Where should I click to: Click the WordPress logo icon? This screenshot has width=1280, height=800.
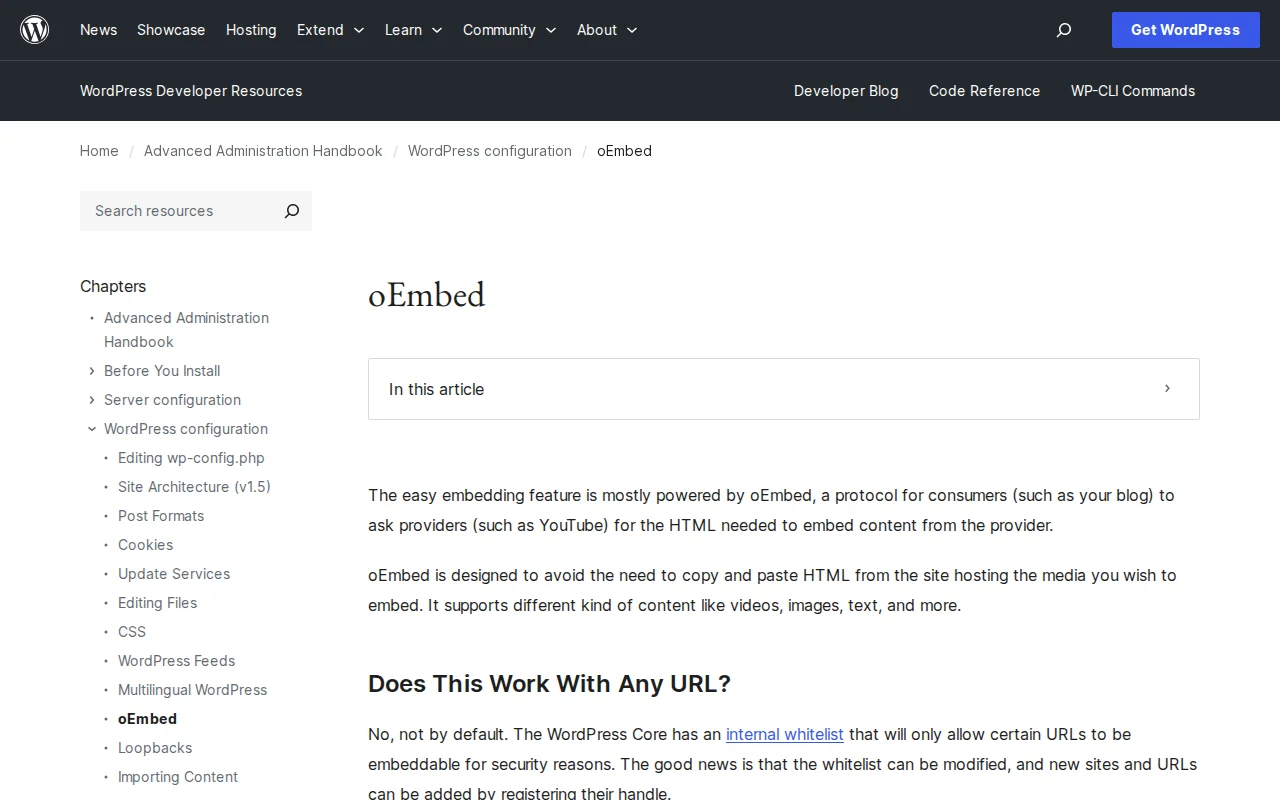tap(34, 29)
